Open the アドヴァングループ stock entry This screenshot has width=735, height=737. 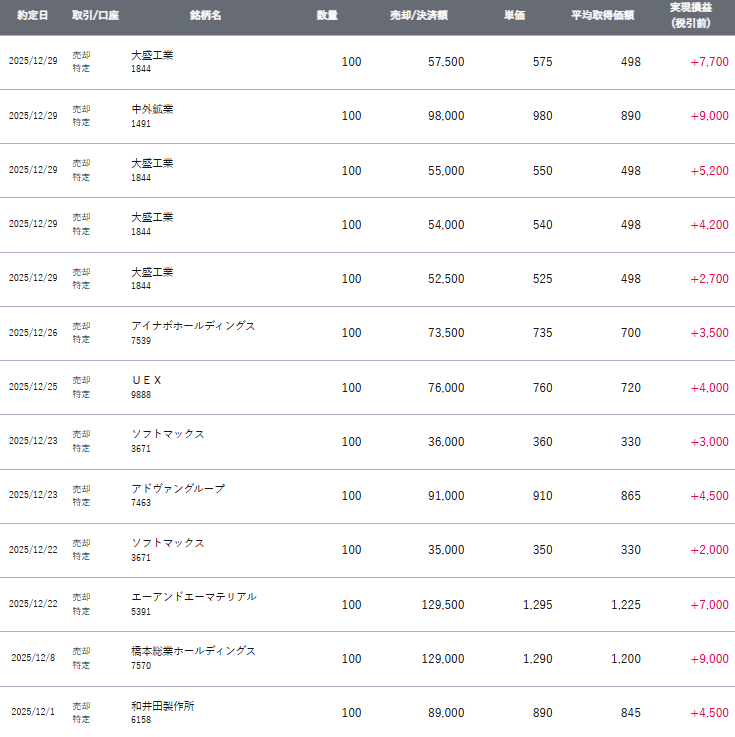[178, 488]
